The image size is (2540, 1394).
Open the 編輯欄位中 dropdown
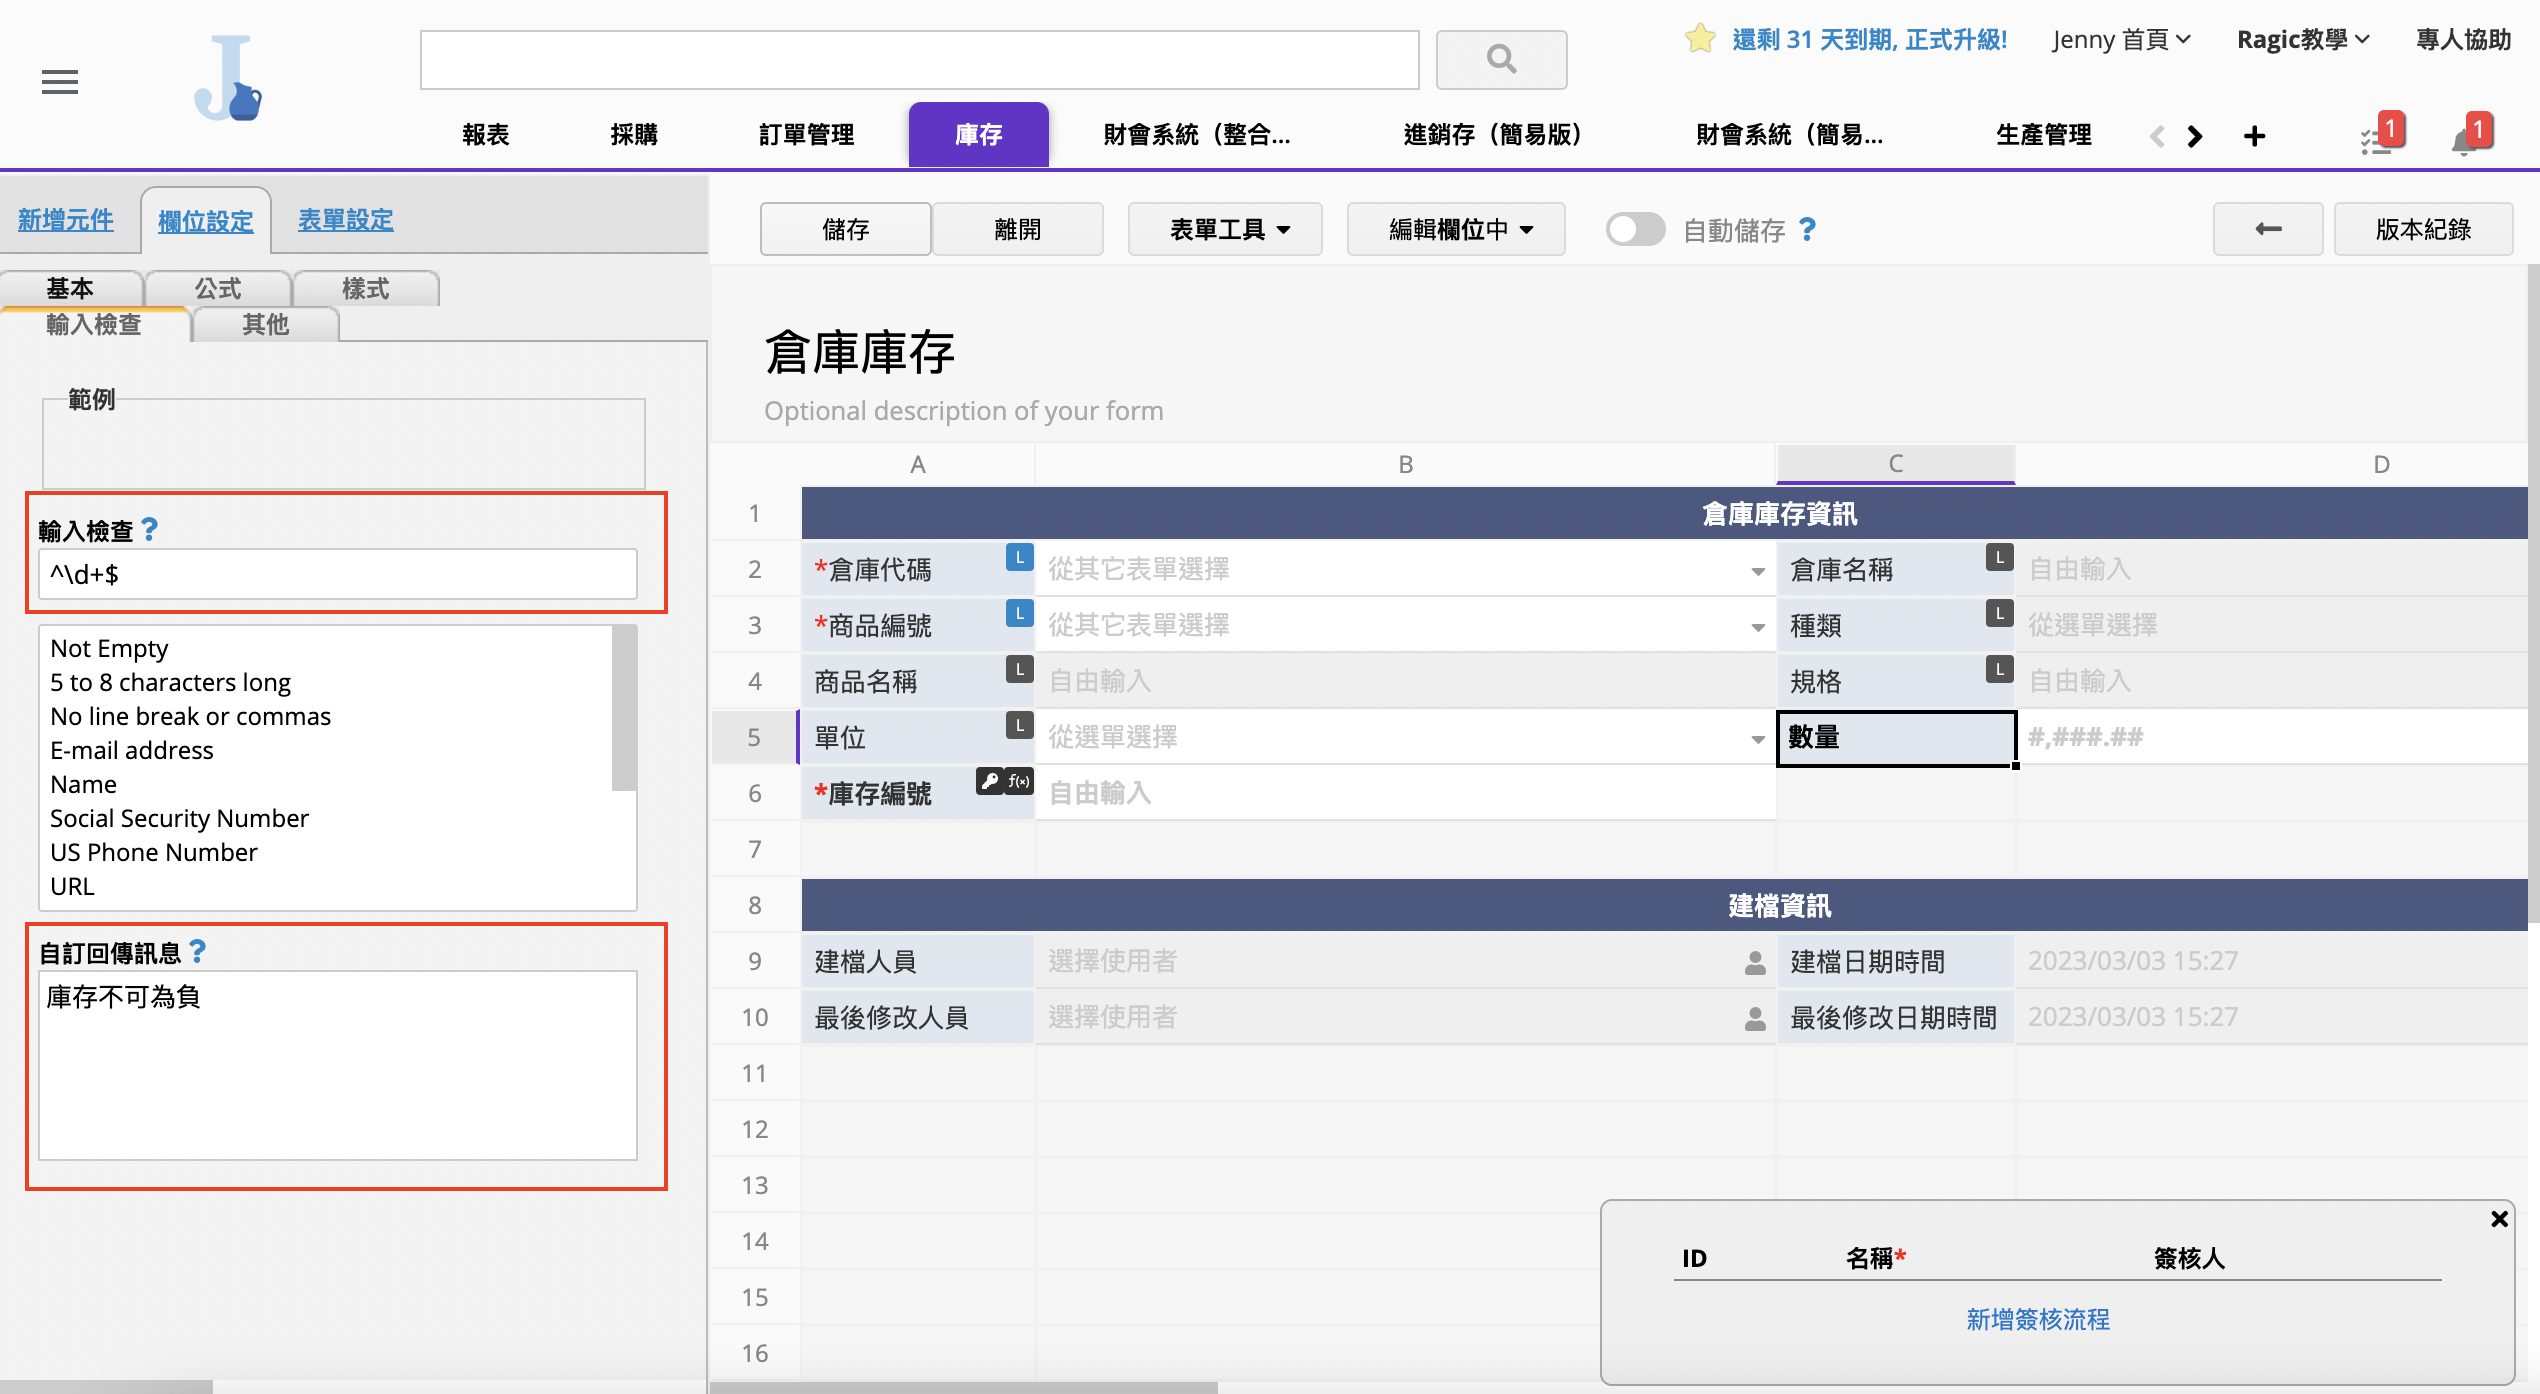(x=1456, y=229)
